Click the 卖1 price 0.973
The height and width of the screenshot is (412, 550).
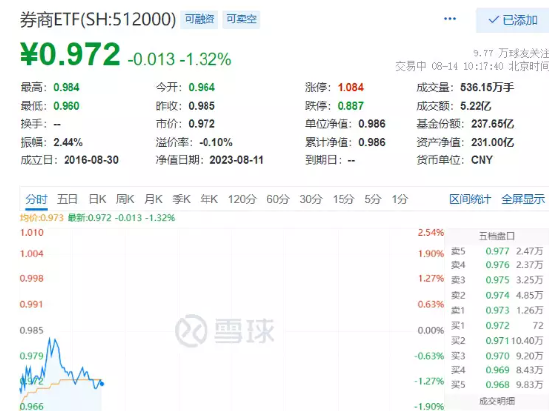tap(497, 310)
